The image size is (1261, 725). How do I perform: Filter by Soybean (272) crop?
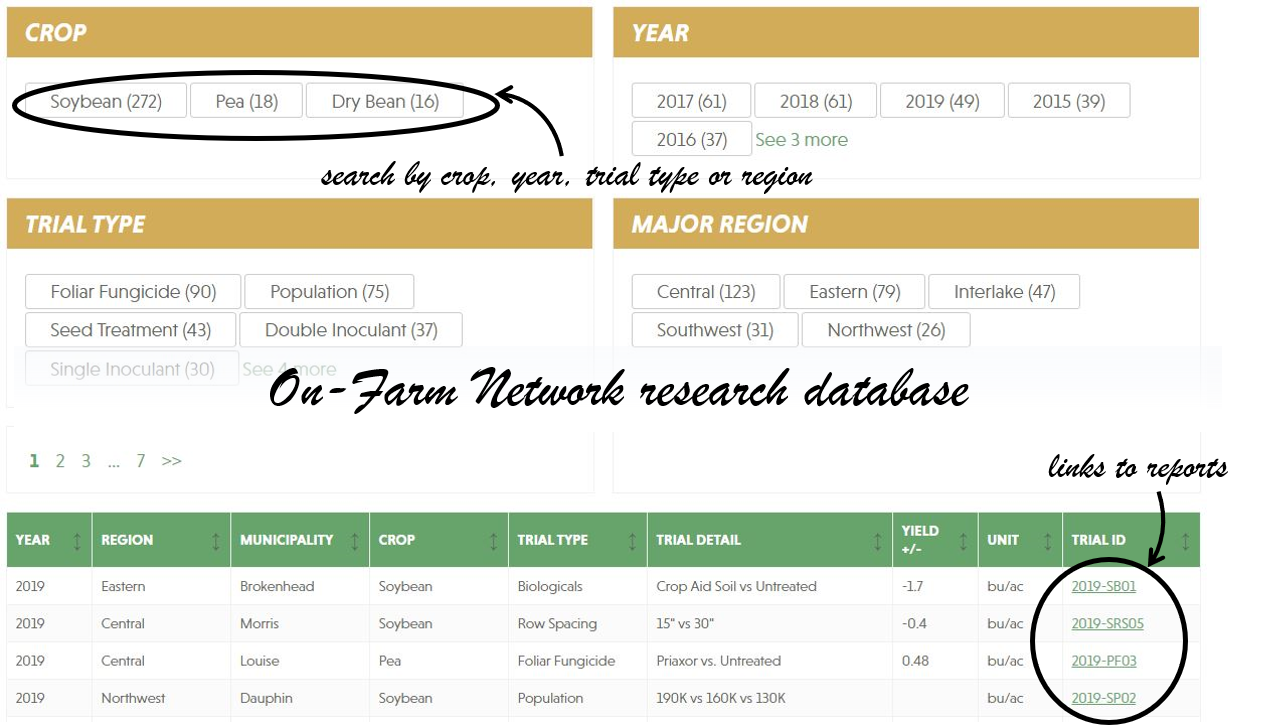pos(106,101)
